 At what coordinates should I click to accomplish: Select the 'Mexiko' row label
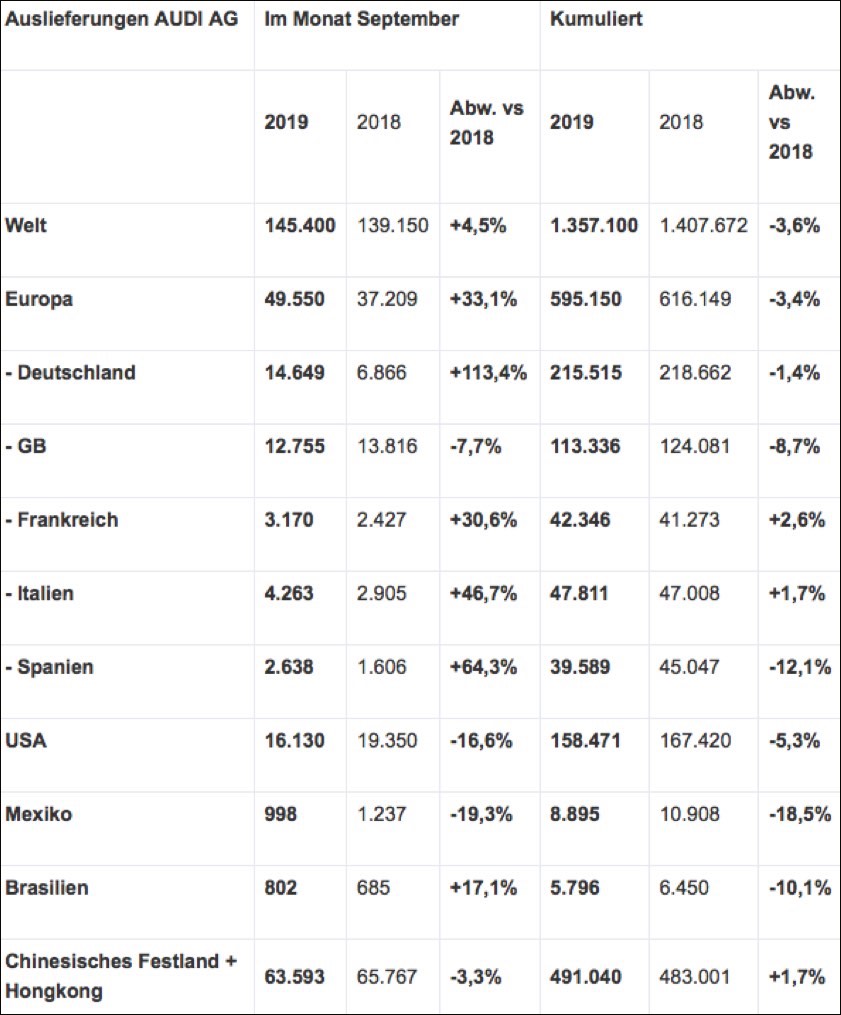(x=38, y=814)
